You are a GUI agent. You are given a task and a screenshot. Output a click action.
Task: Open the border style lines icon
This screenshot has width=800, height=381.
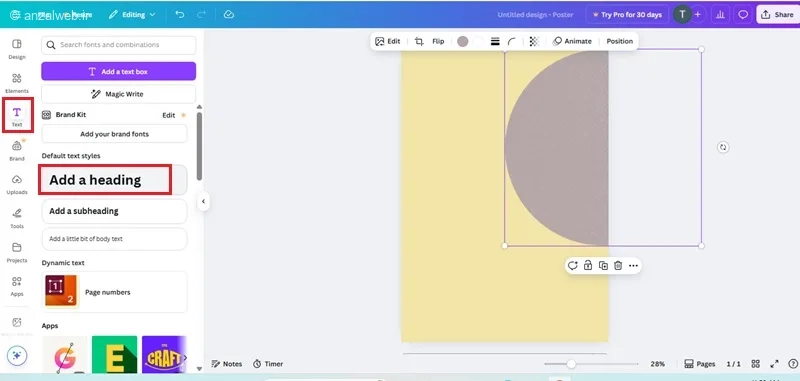click(x=495, y=41)
